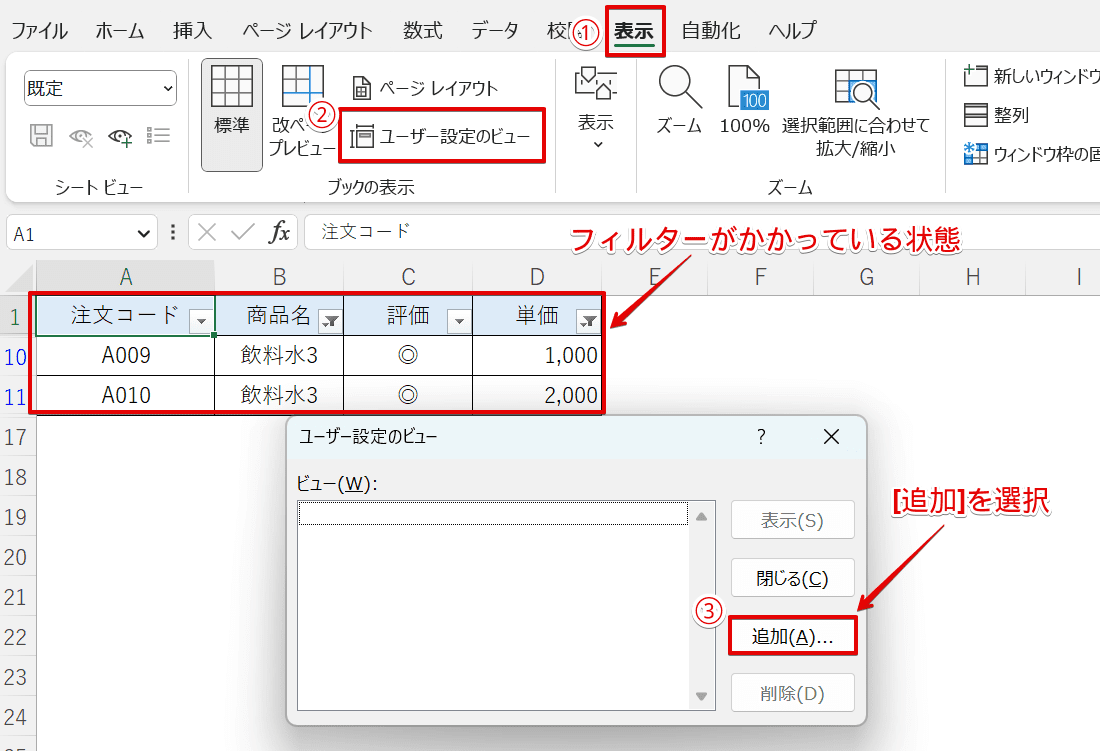Click the list scroll up arrow
1100x751 pixels.
[x=702, y=517]
